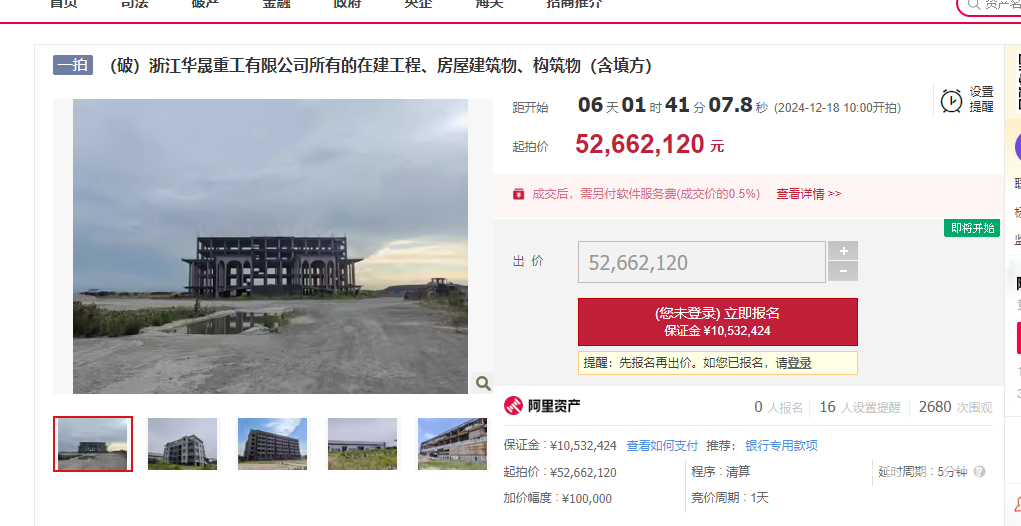Screen dimensions: 1021x526
Task: Click the search icon in top search box
Action: 973,5
